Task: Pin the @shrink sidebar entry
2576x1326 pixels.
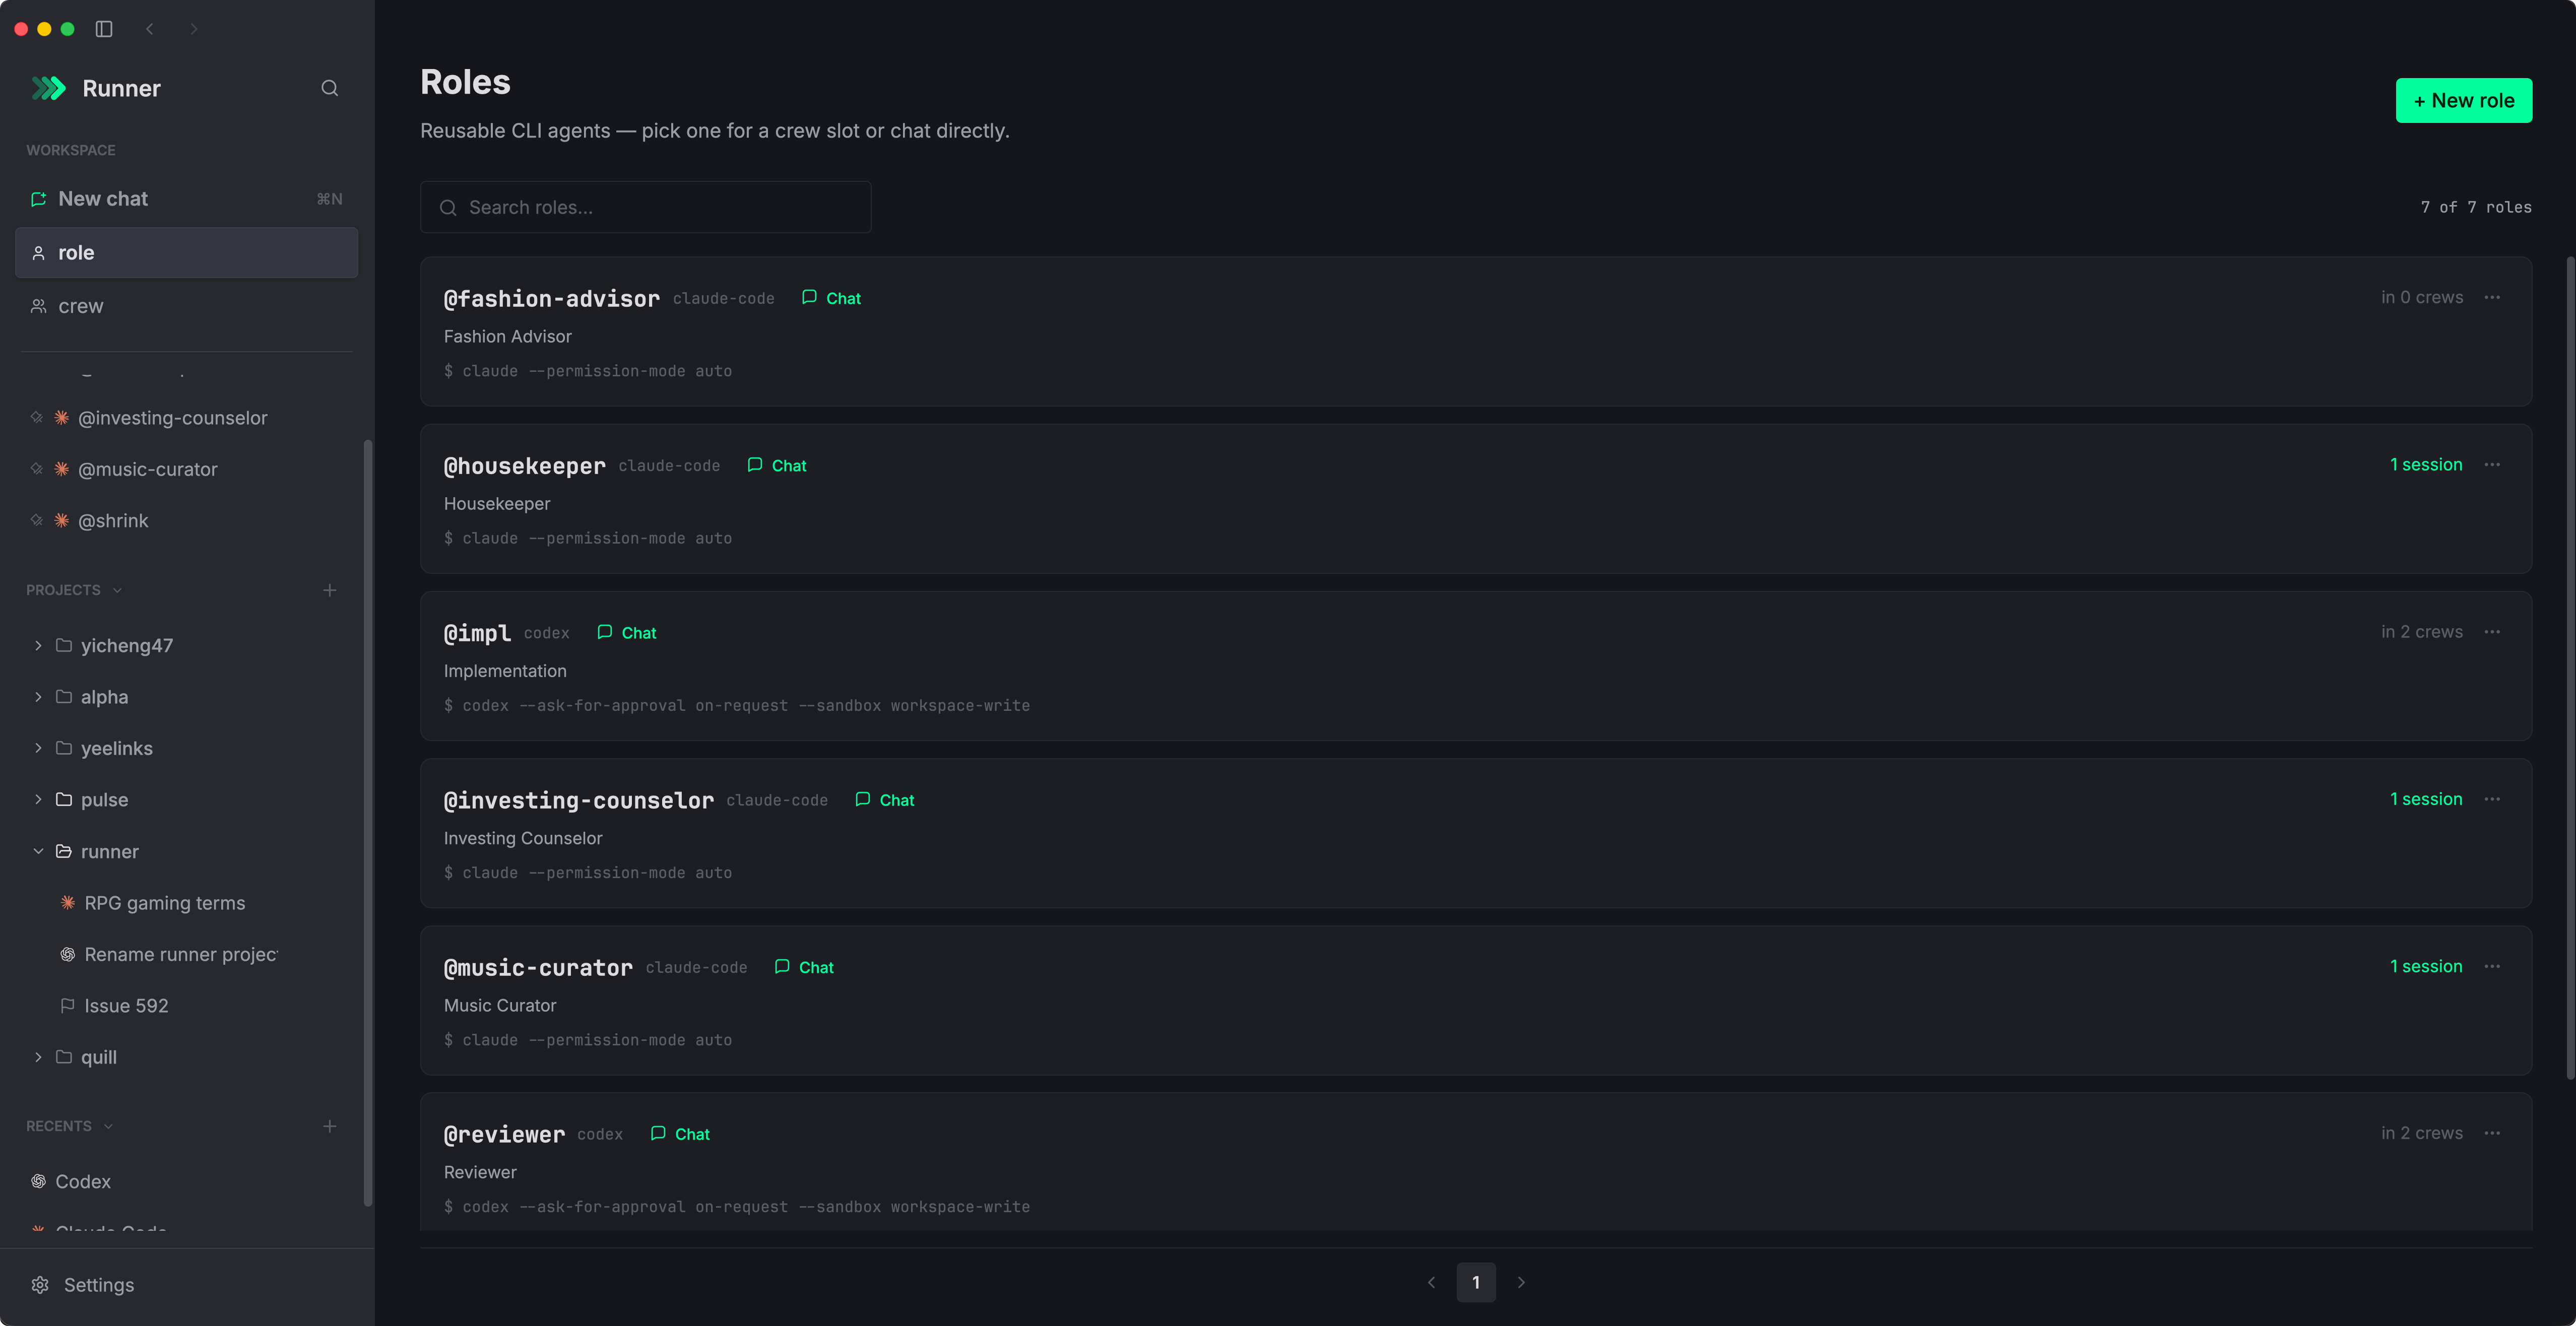Action: 37,520
